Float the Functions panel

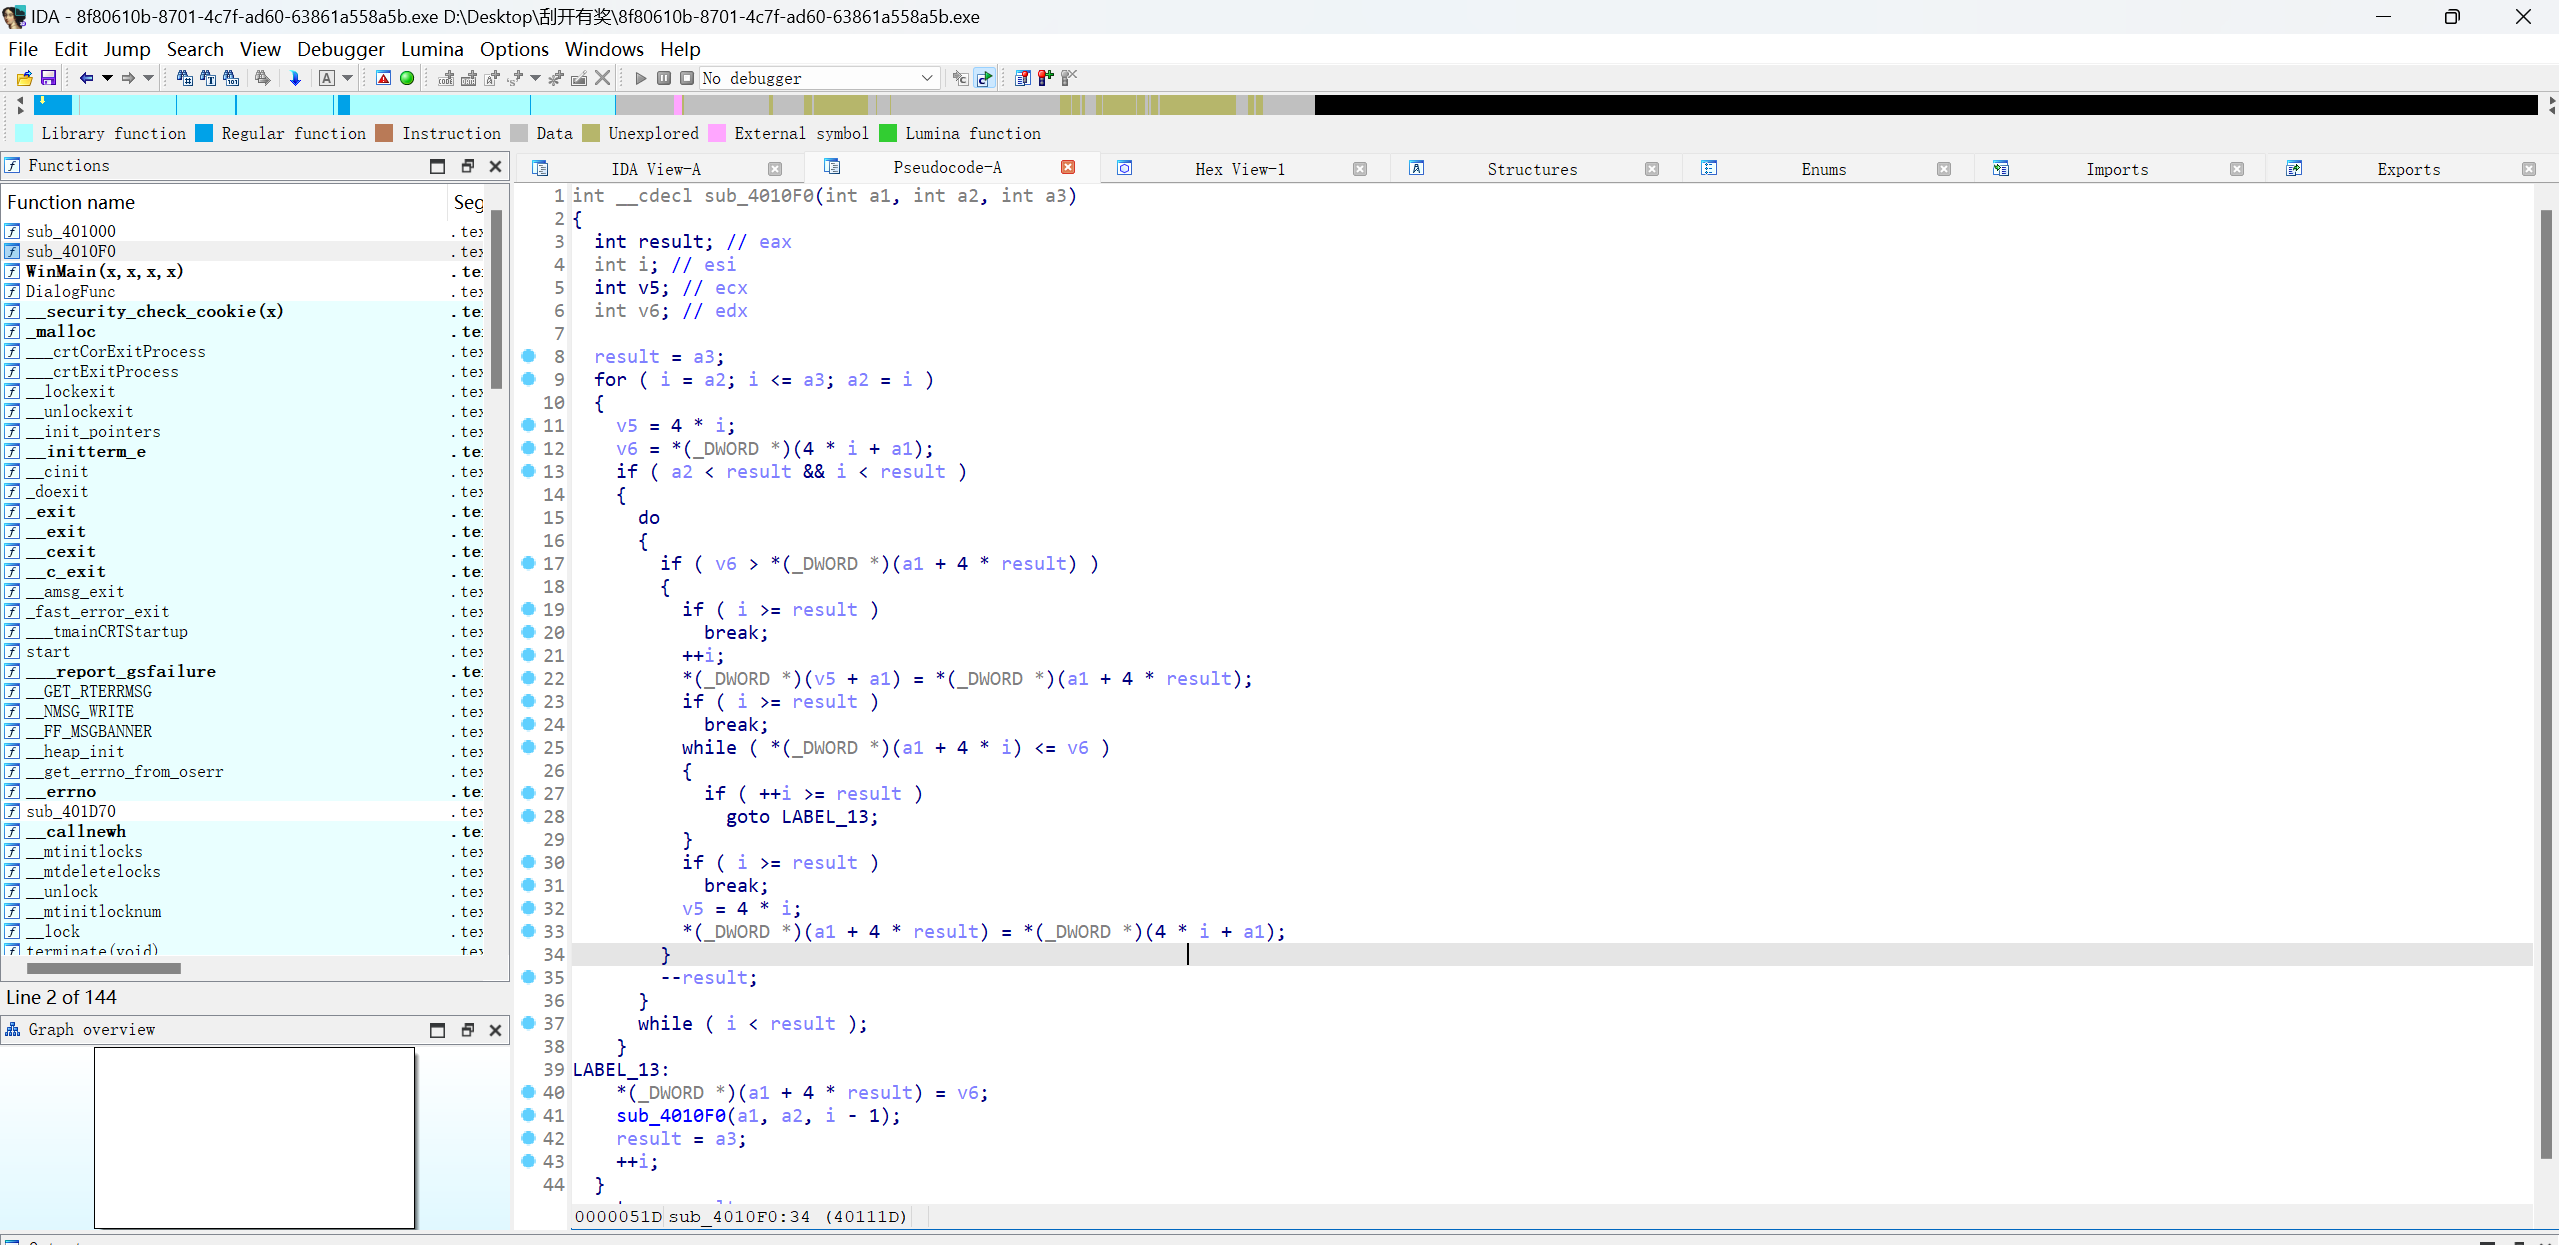467,166
